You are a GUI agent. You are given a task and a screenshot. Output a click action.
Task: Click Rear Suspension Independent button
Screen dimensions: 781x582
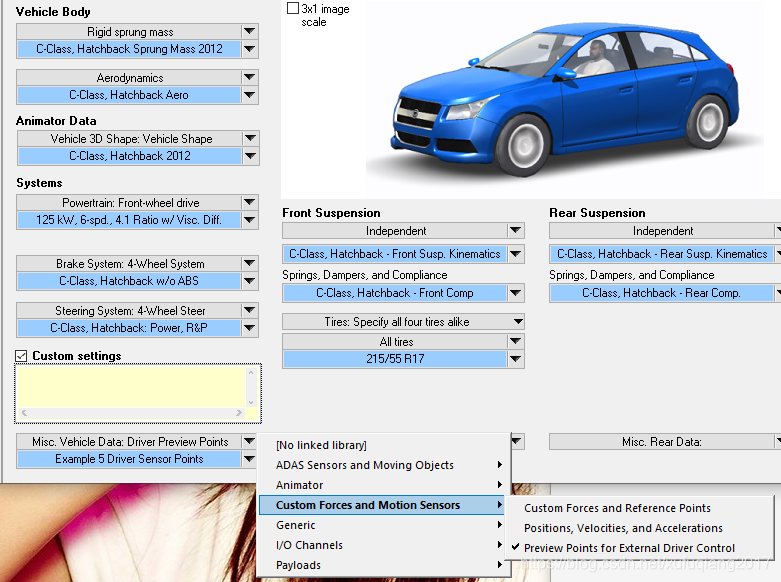662,231
